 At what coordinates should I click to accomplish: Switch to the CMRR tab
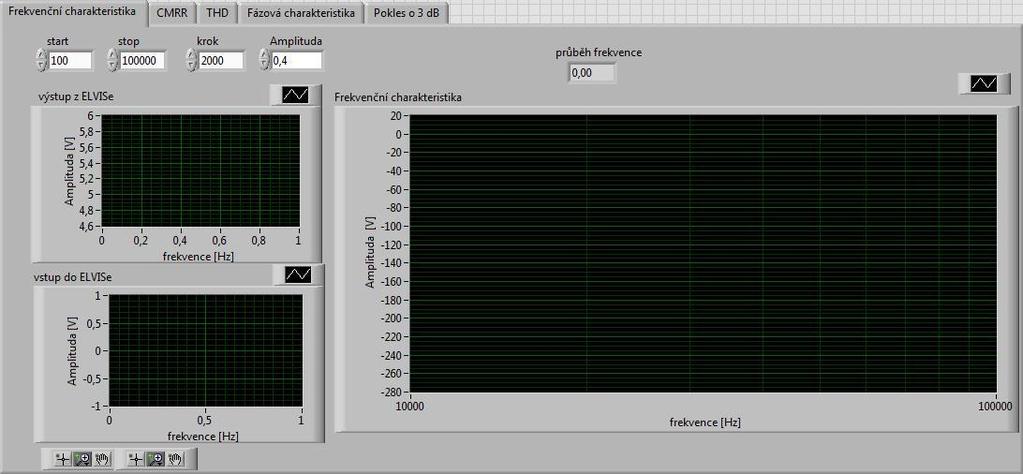click(x=172, y=13)
